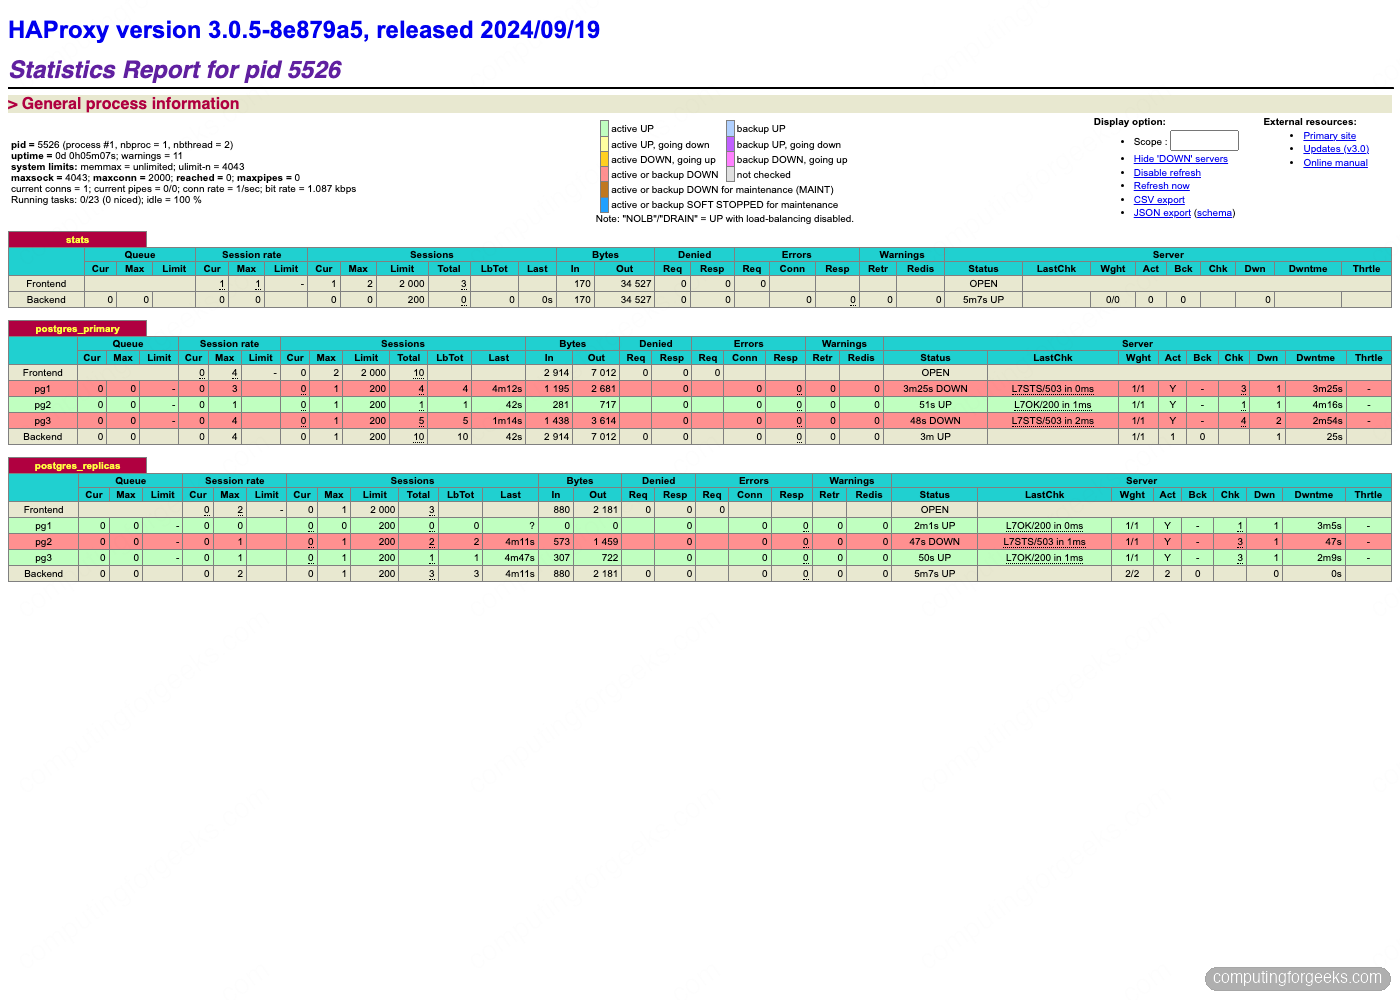1400x1000 pixels.
Task: Click pg3 row in postgres_primary table
Action: (x=700, y=421)
